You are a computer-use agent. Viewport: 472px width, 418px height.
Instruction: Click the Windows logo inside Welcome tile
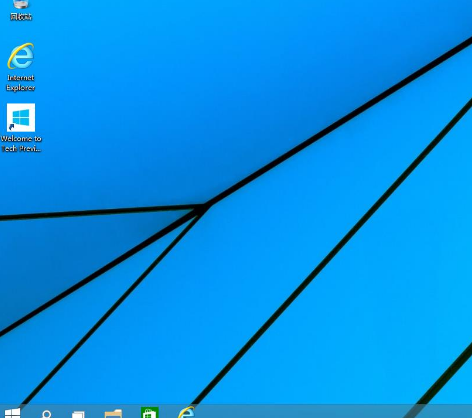coord(21,117)
